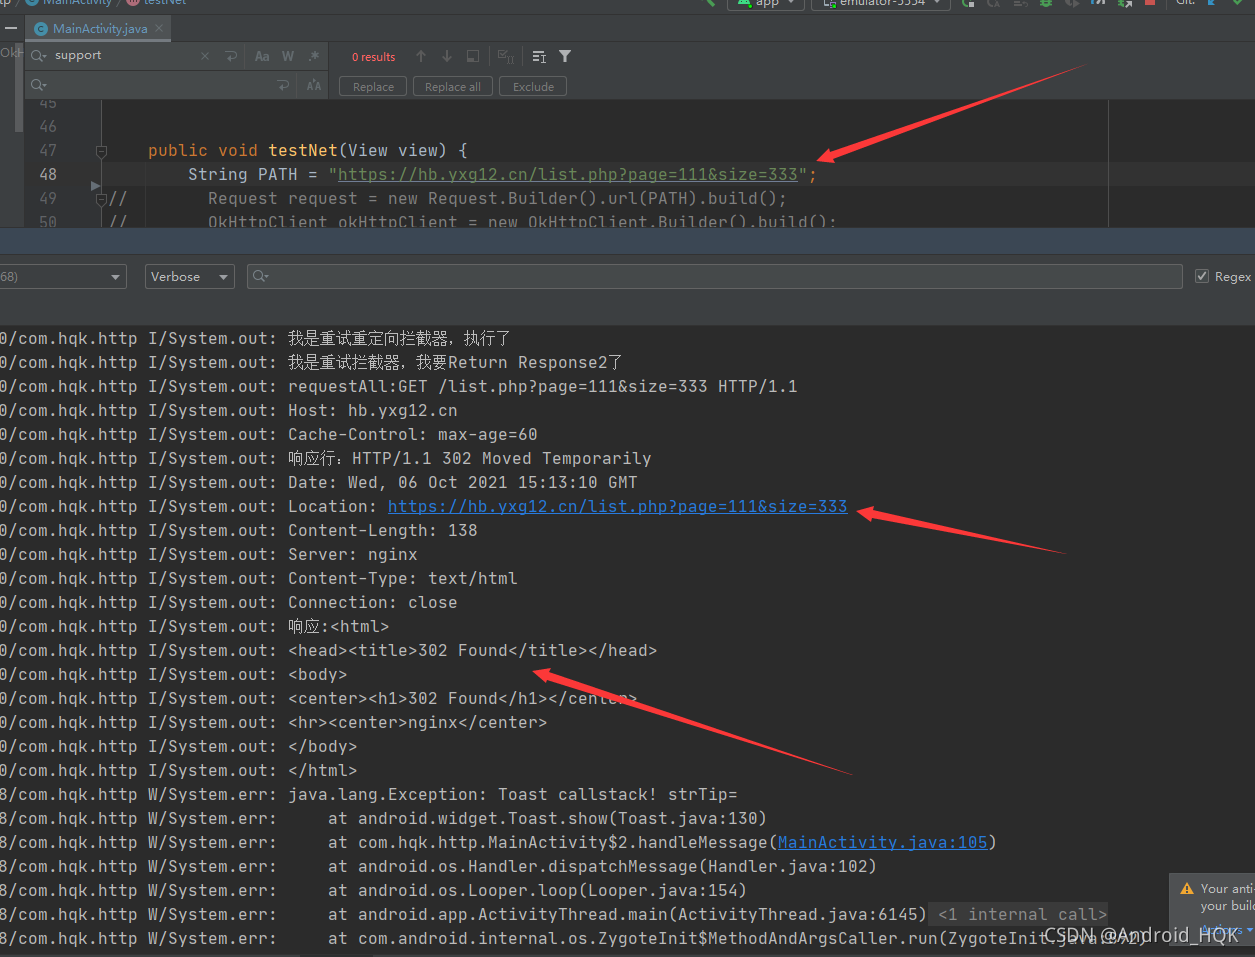1255x957 pixels.
Task: Insert new line in search field
Action: click(x=231, y=56)
